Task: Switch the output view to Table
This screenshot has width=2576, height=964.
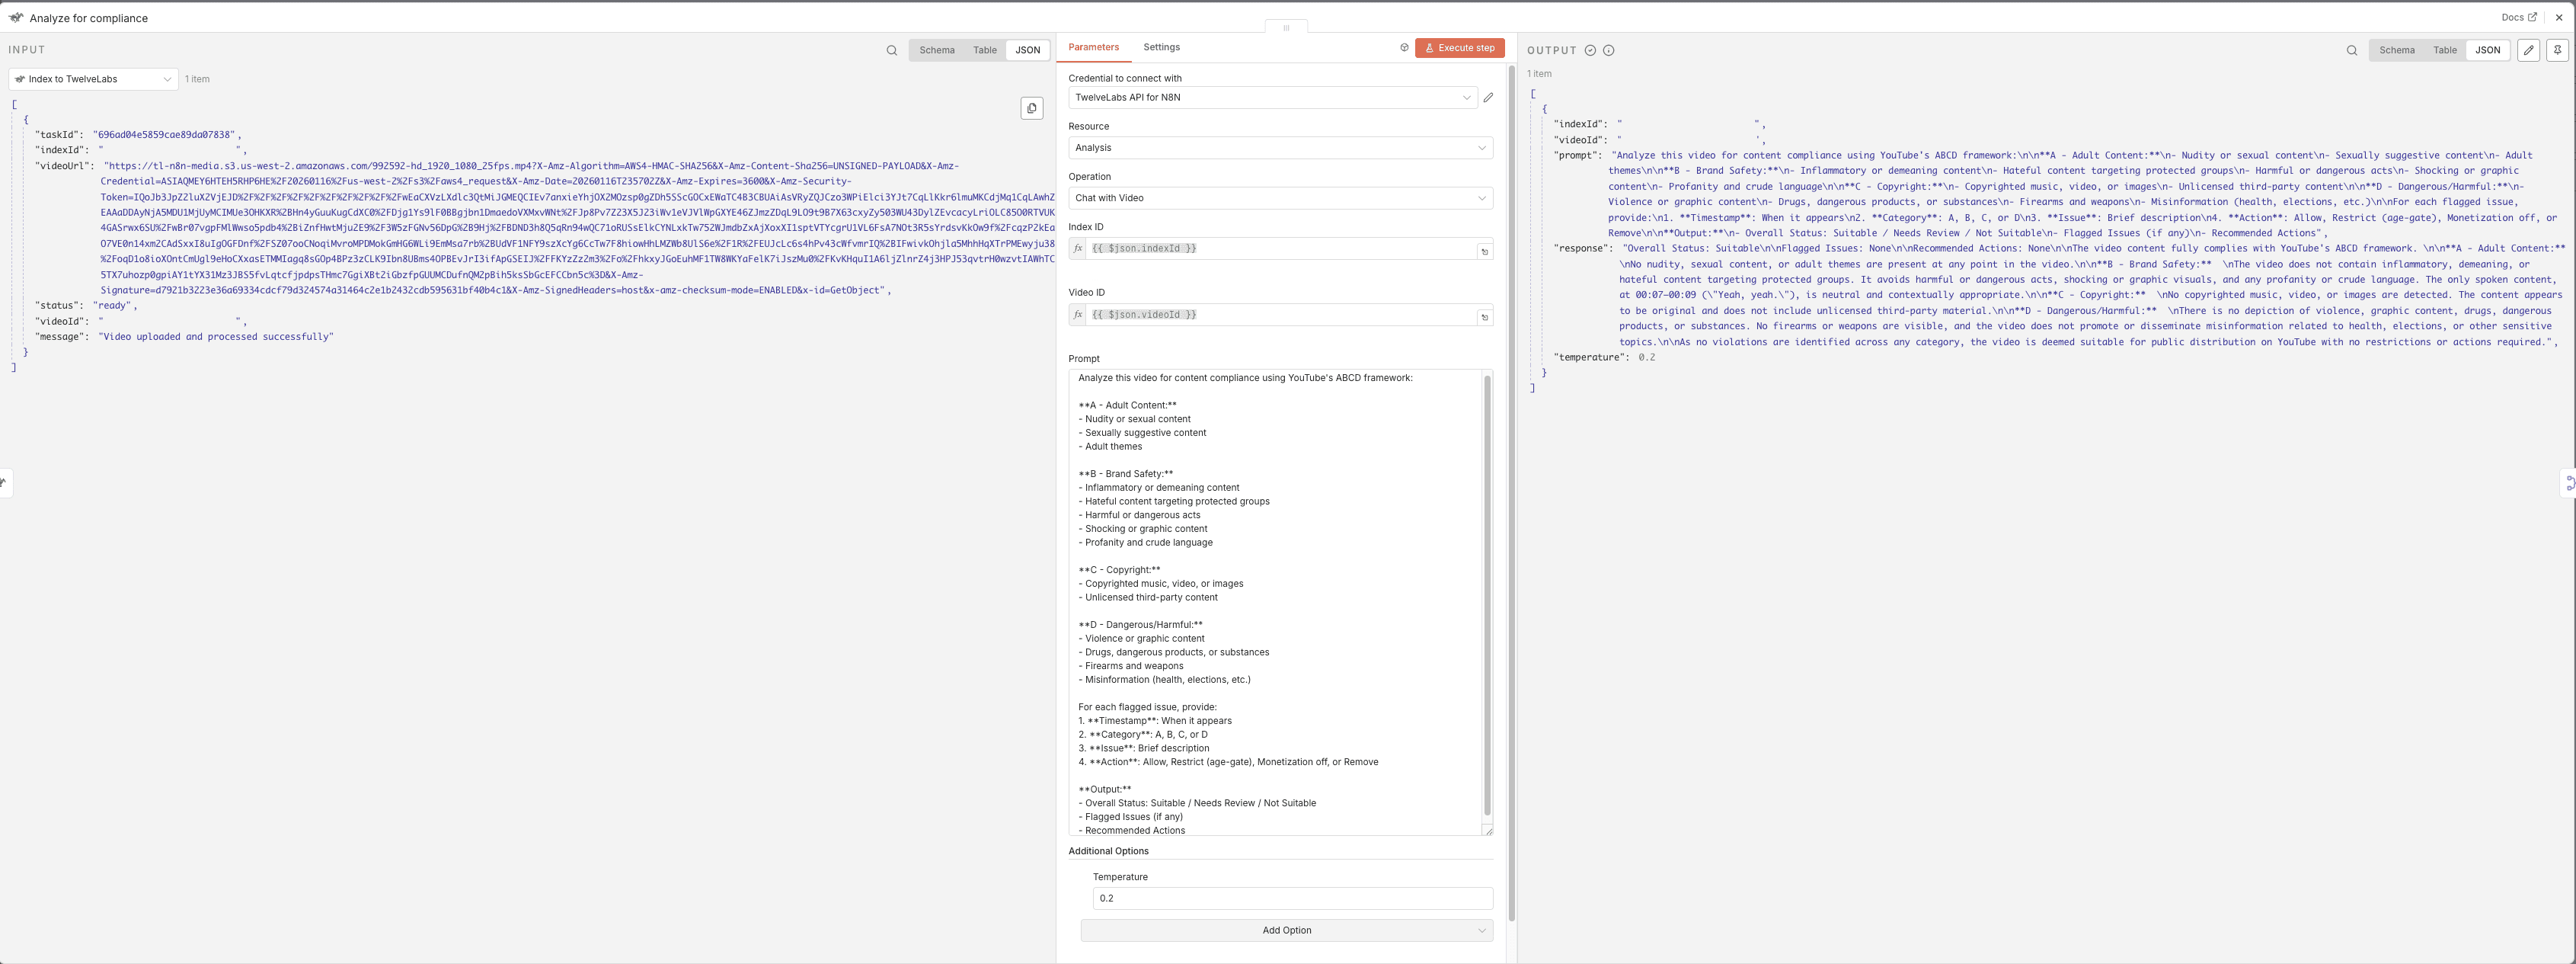Action: 2444,50
